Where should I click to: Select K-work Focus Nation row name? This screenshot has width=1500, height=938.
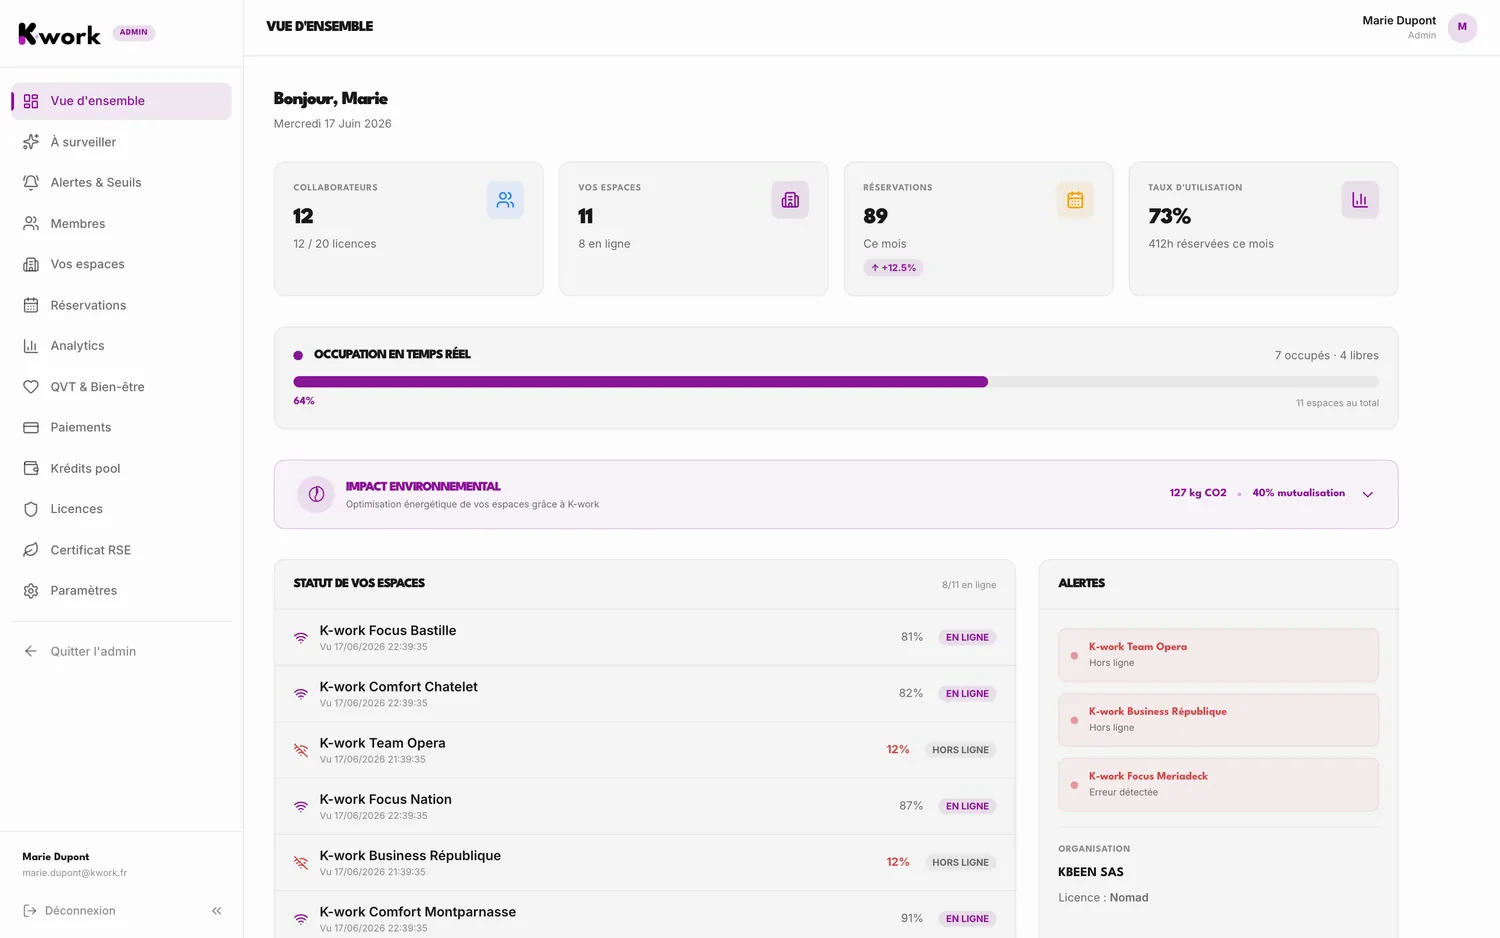[385, 800]
